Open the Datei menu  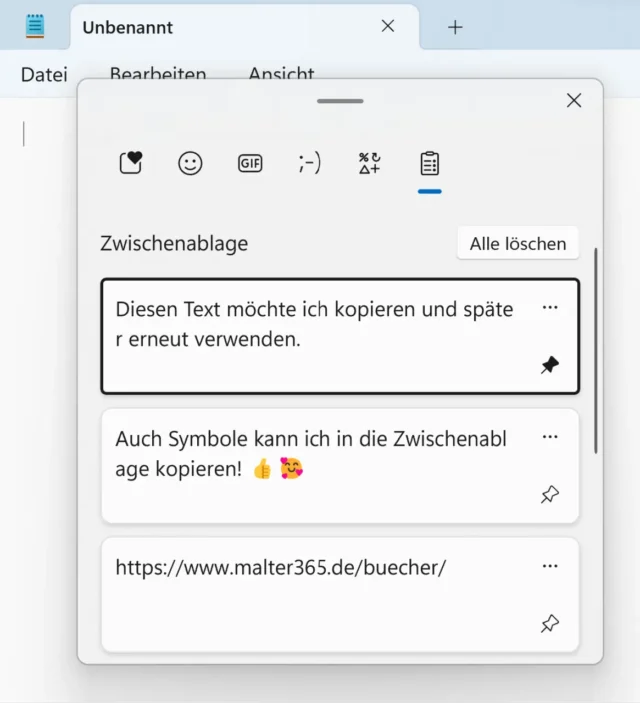(44, 74)
